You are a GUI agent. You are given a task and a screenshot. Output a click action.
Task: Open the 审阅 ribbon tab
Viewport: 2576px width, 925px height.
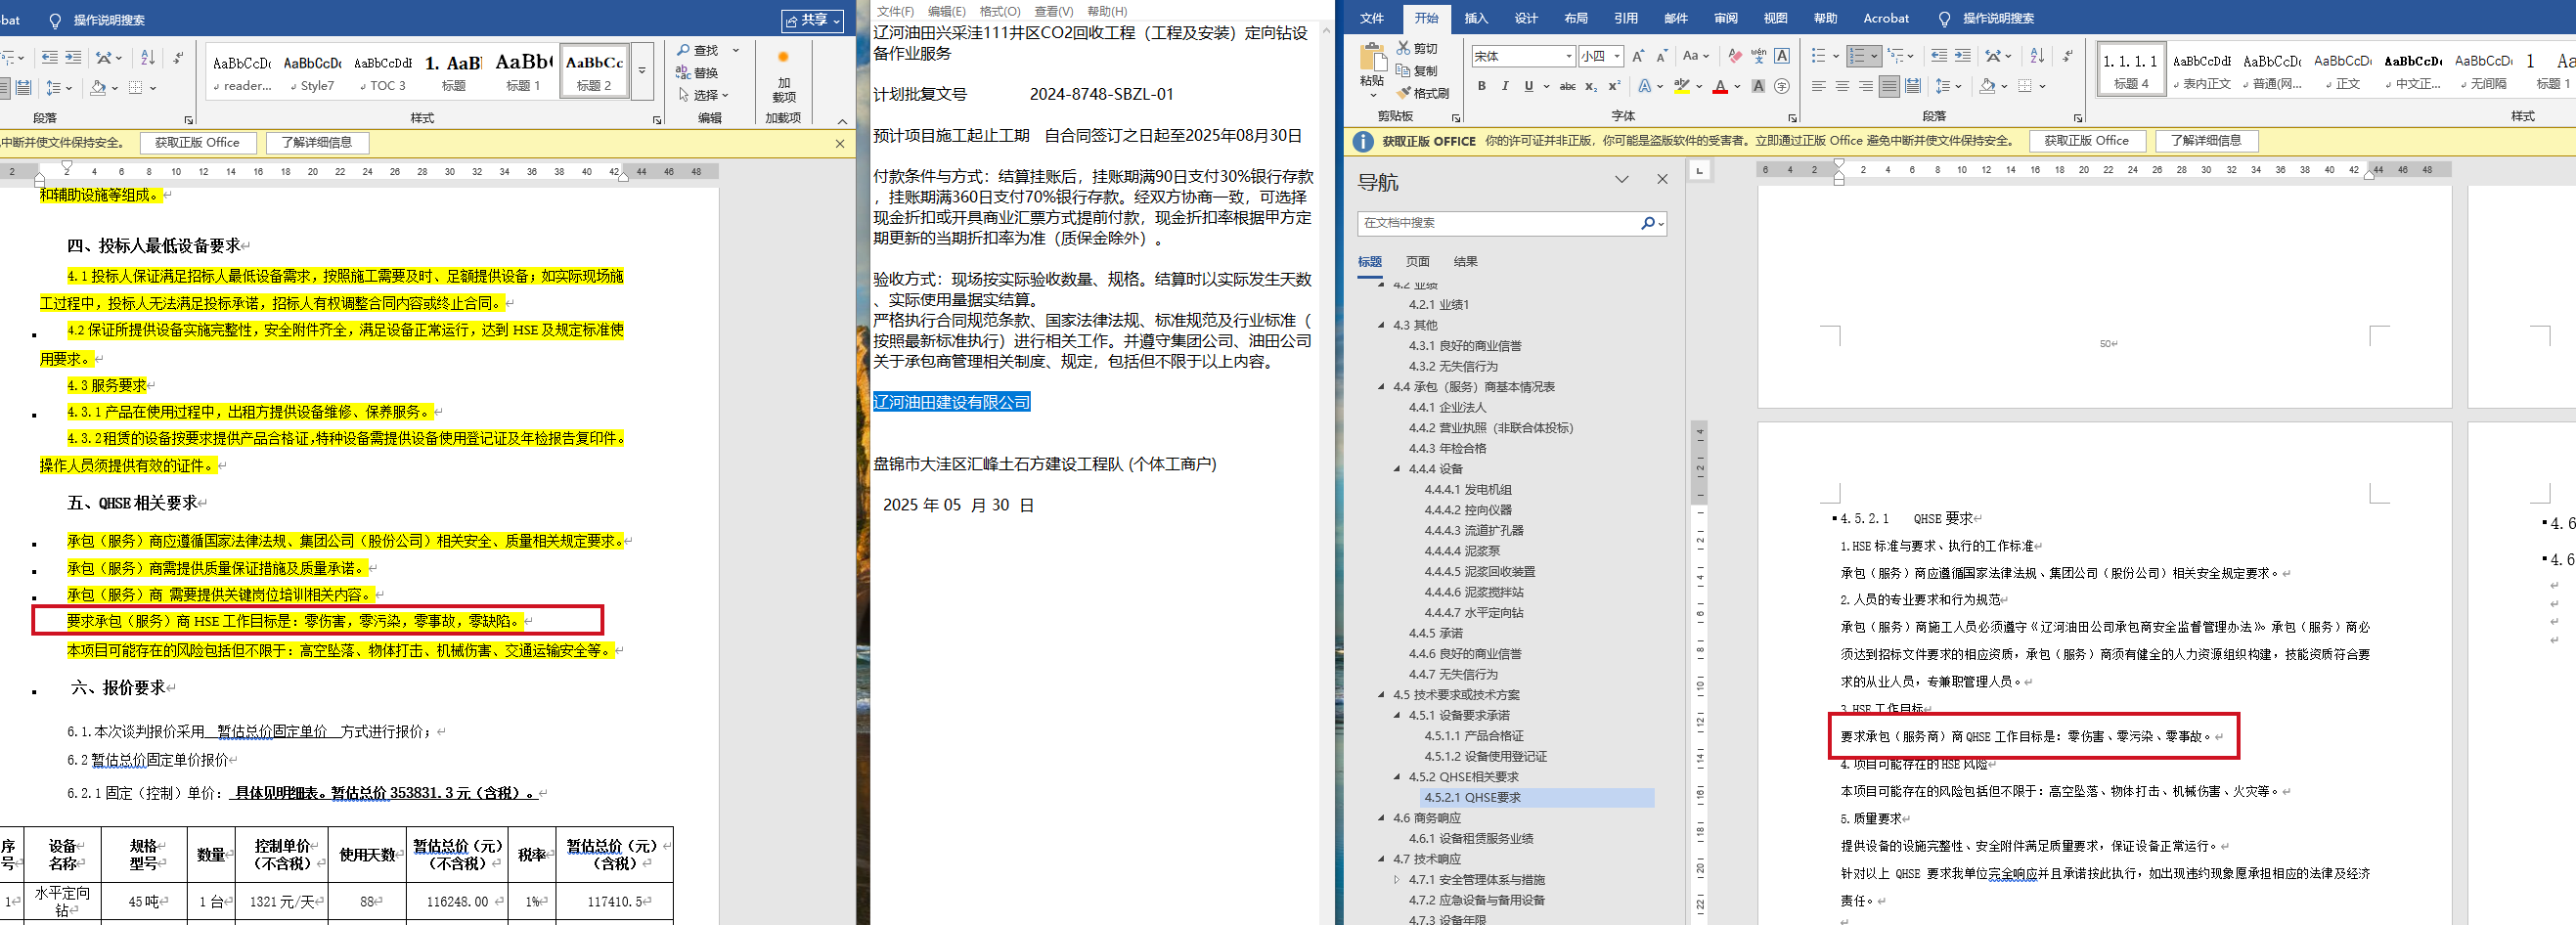tap(1726, 18)
